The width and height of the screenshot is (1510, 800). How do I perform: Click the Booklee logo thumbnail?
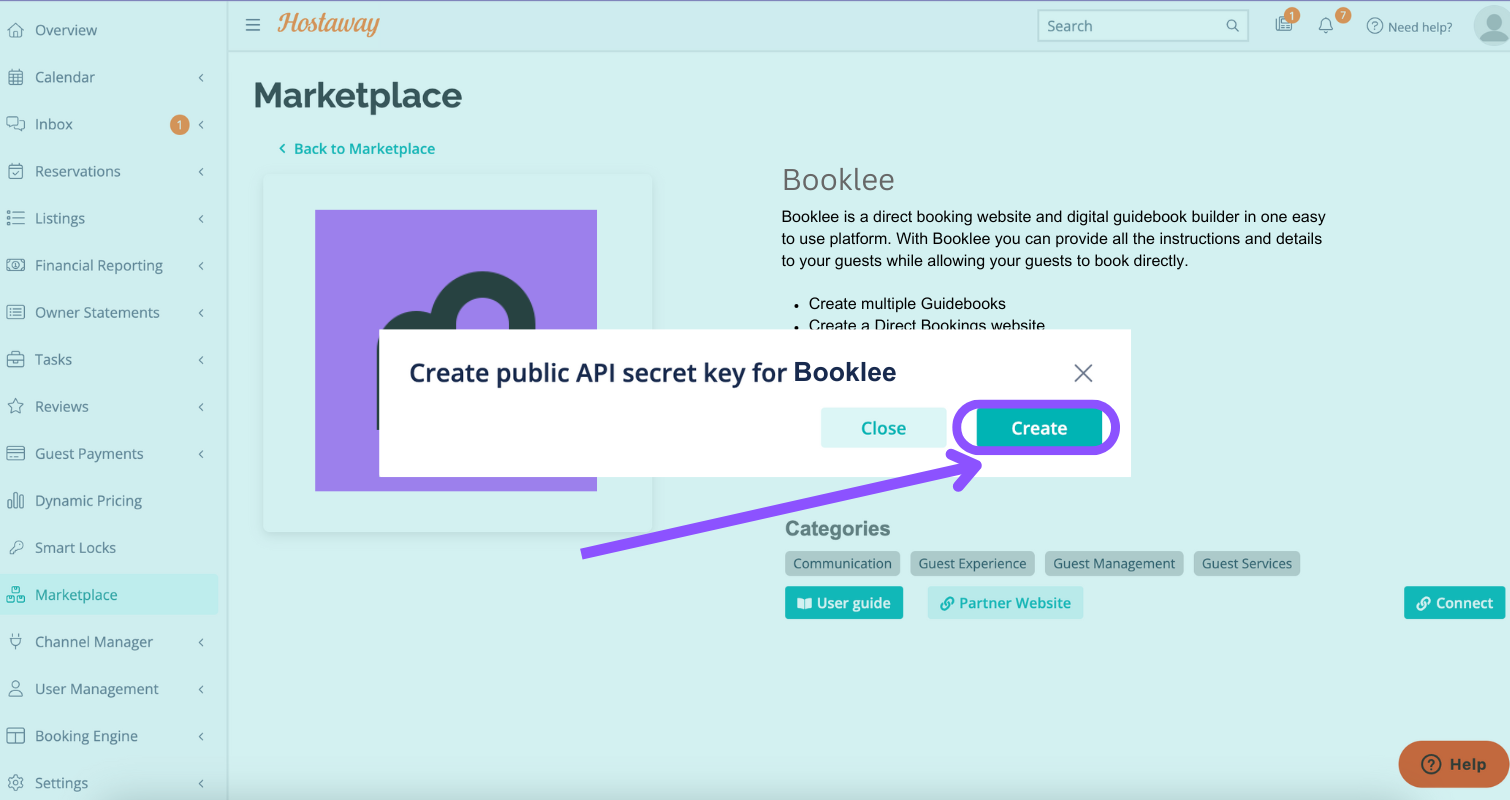point(456,350)
